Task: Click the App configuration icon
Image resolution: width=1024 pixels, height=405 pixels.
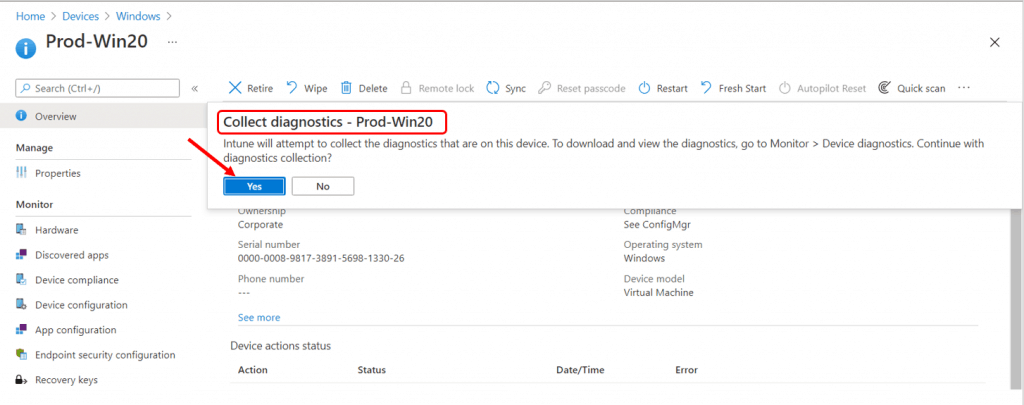Action: click(22, 330)
